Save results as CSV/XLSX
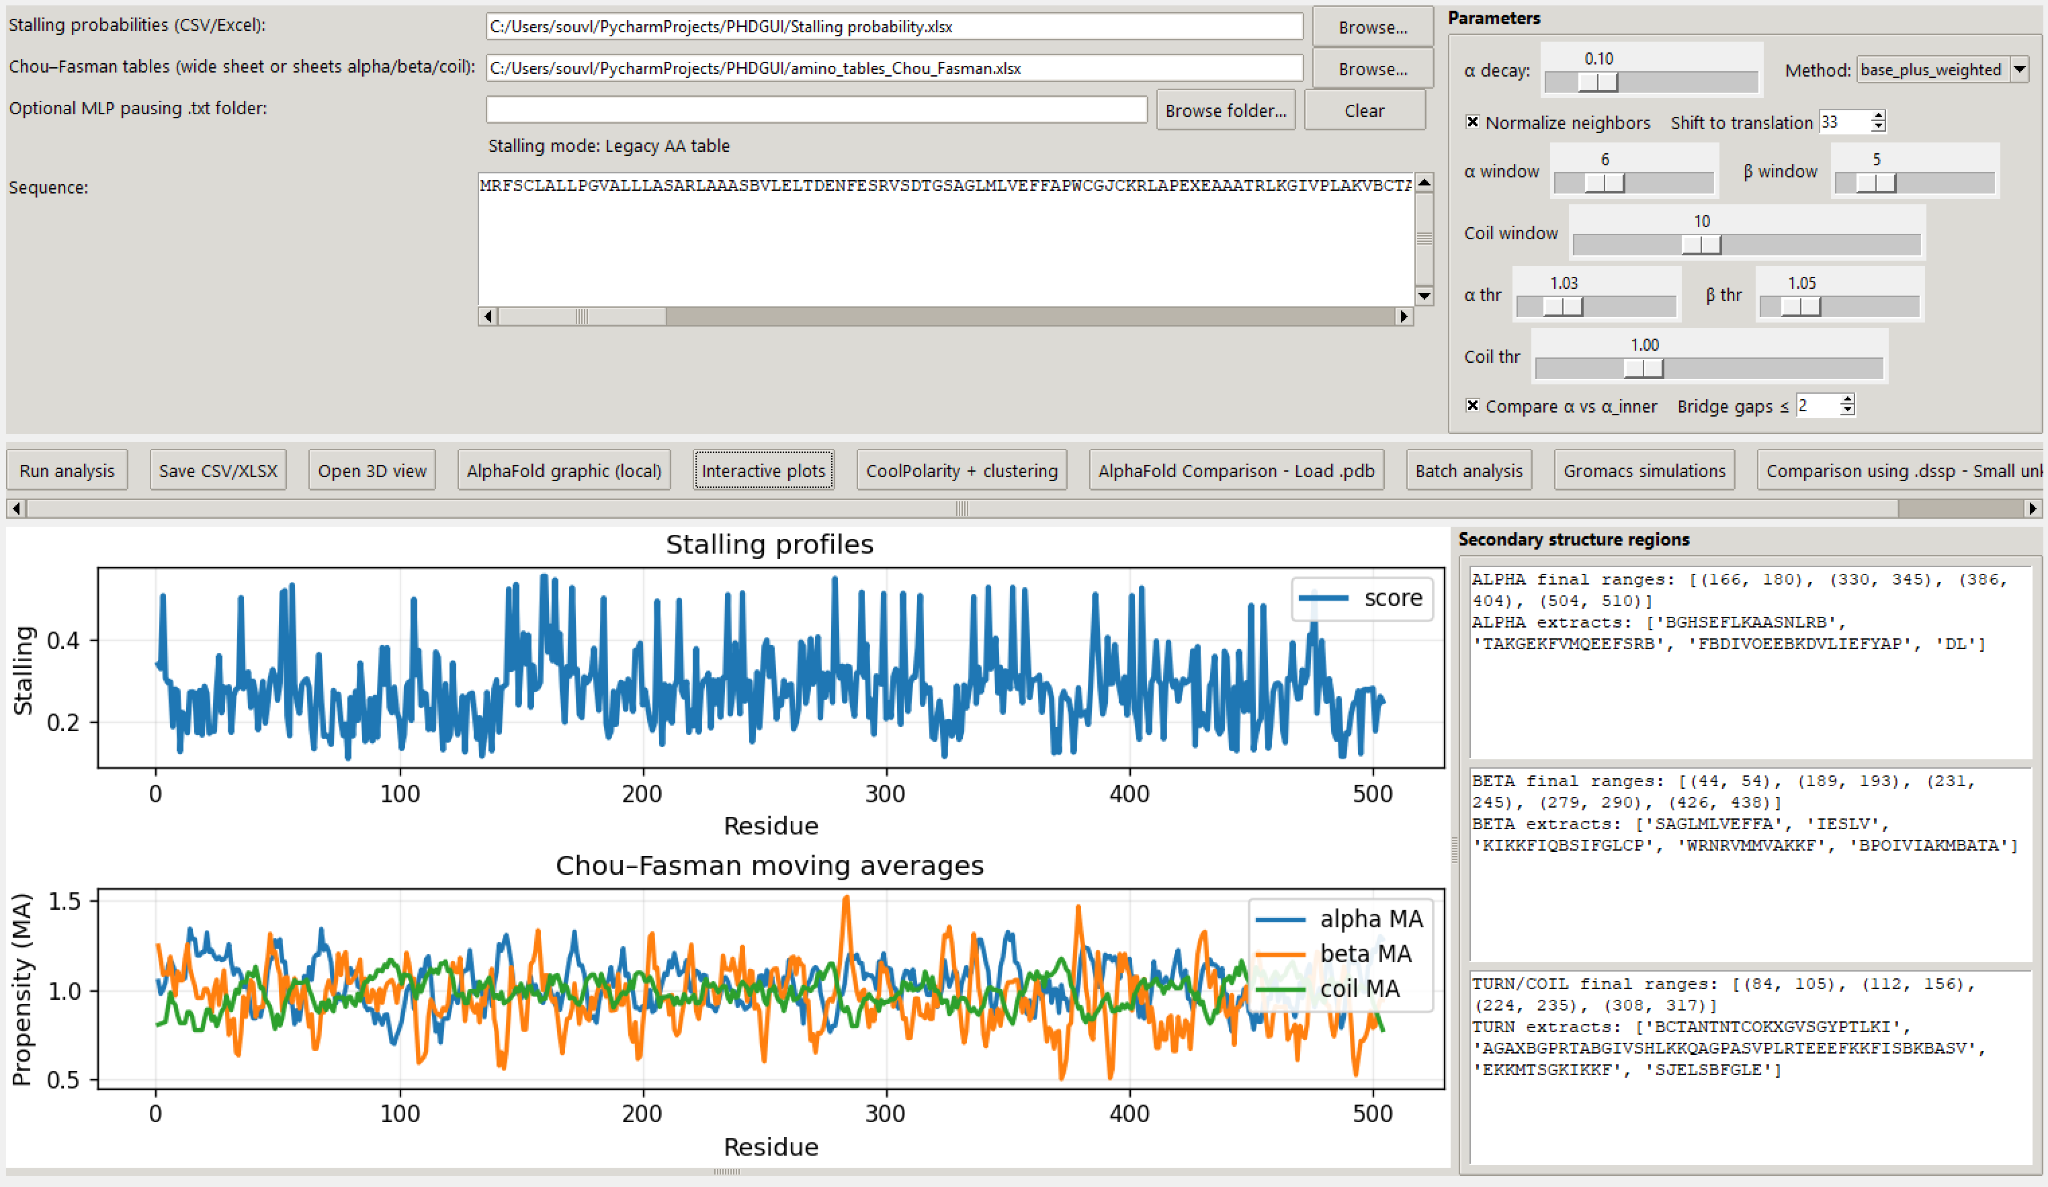 point(217,470)
